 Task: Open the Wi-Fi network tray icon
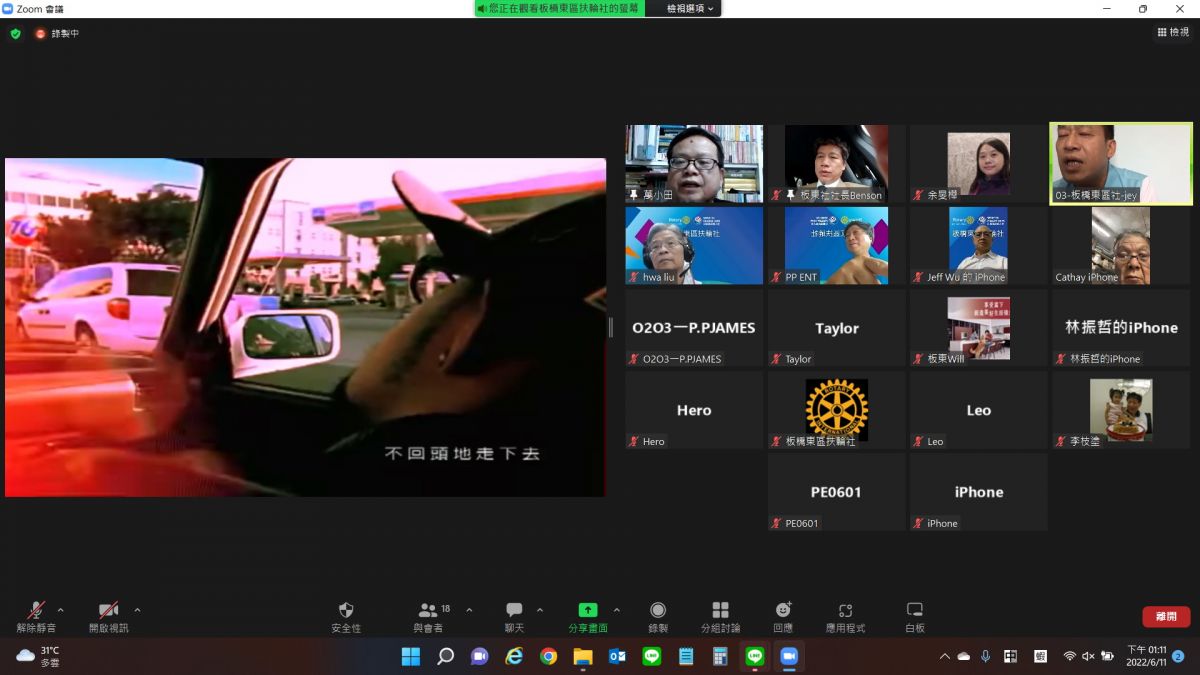click(x=1070, y=656)
